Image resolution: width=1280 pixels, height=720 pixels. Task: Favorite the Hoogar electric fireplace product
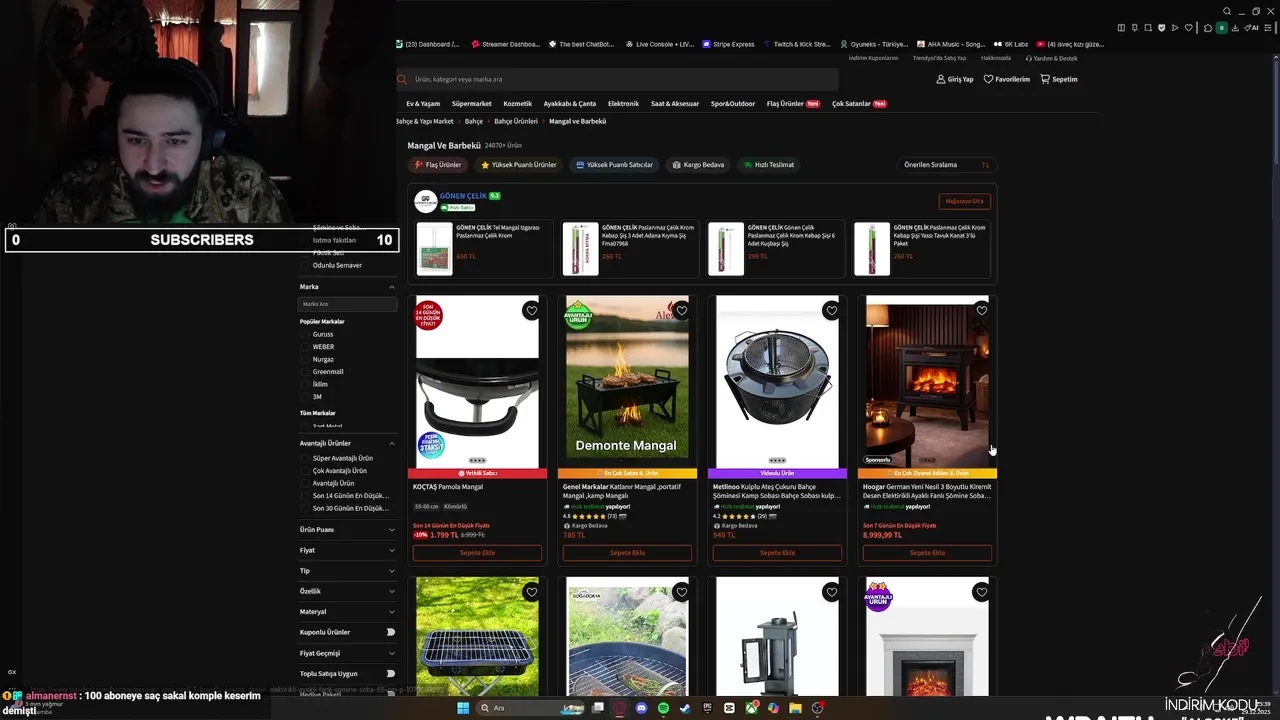[981, 311]
